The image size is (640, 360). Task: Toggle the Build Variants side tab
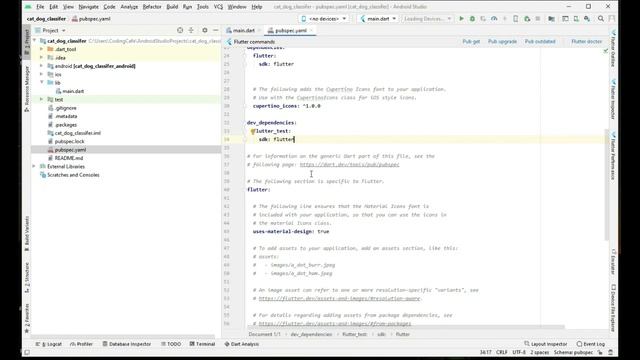[x=27, y=233]
